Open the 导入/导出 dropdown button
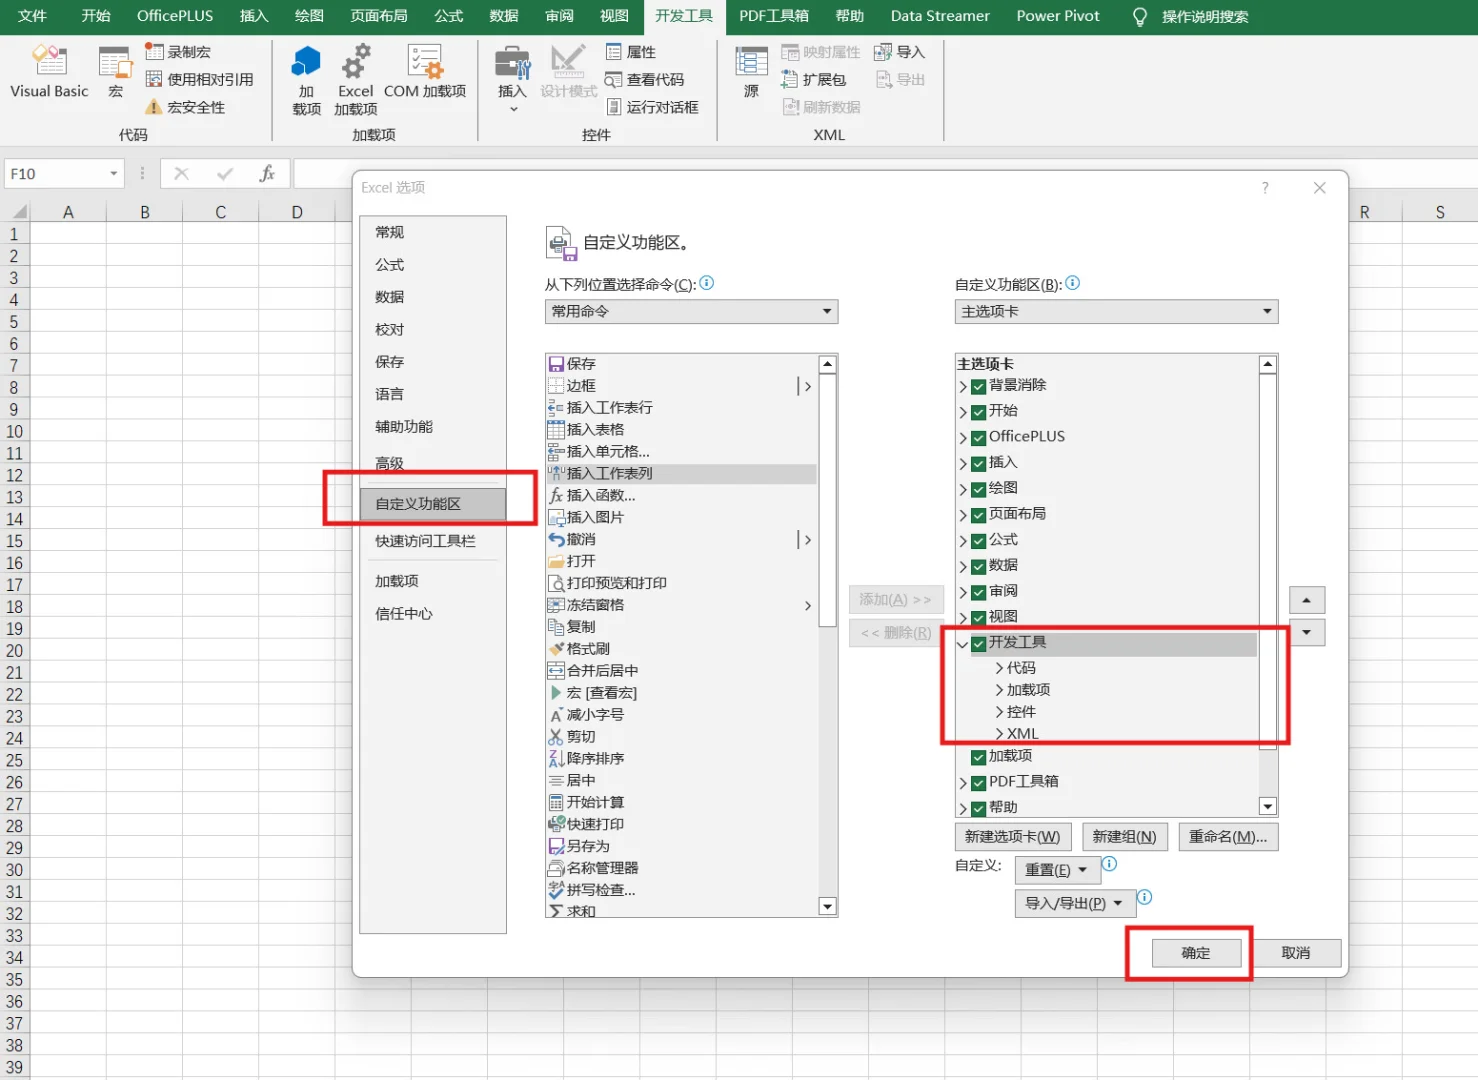1478x1080 pixels. click(x=1075, y=903)
